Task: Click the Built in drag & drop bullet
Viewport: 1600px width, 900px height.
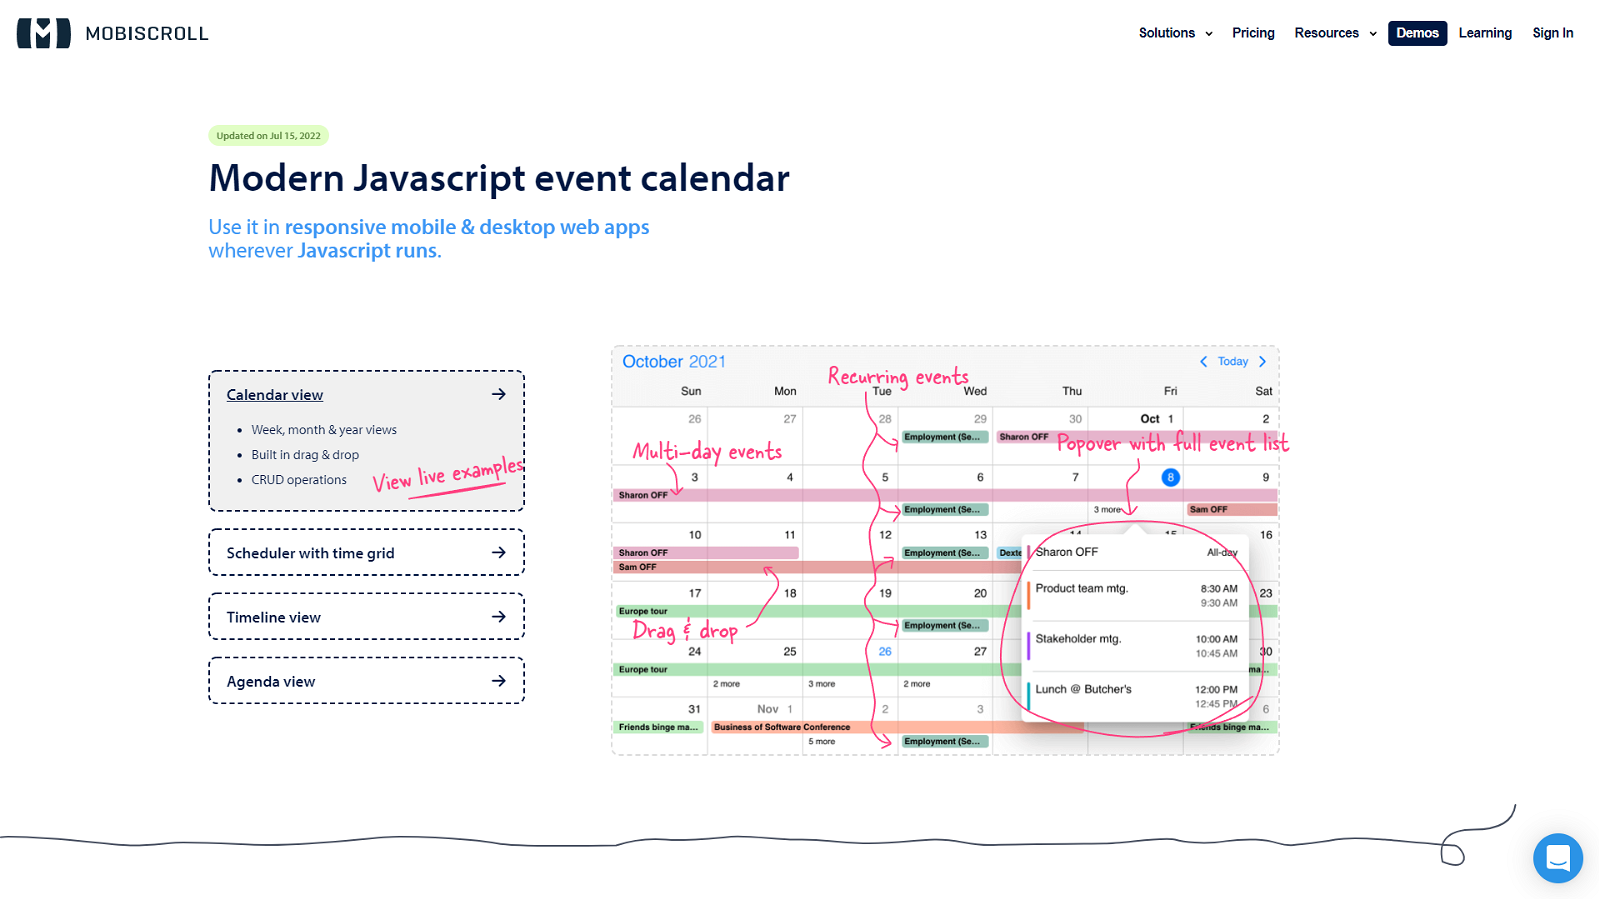Action: (x=305, y=455)
